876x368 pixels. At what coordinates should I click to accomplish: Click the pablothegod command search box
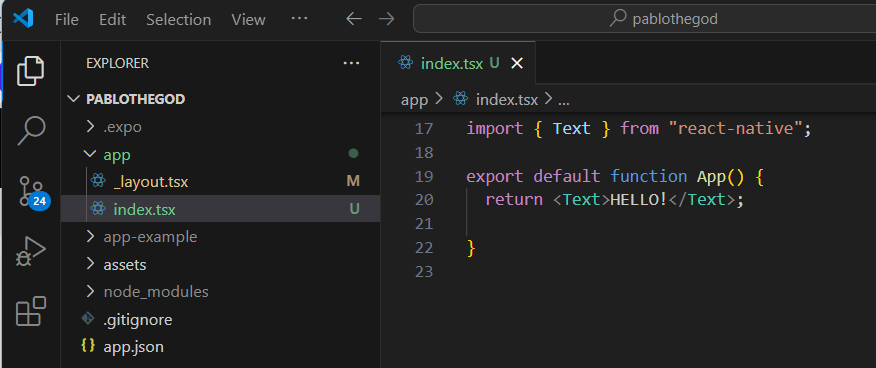[x=645, y=19]
